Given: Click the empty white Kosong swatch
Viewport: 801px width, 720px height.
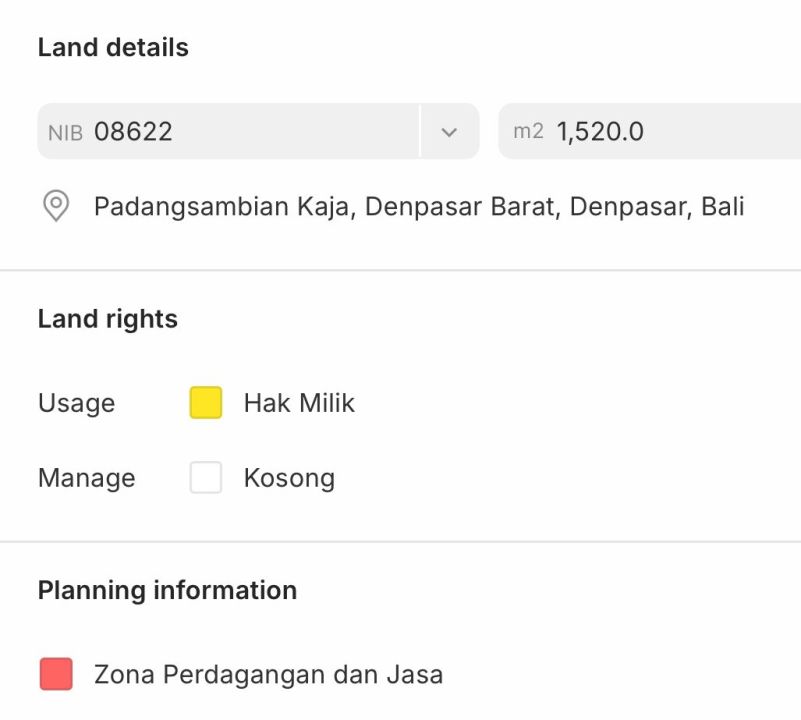Looking at the screenshot, I should [206, 478].
